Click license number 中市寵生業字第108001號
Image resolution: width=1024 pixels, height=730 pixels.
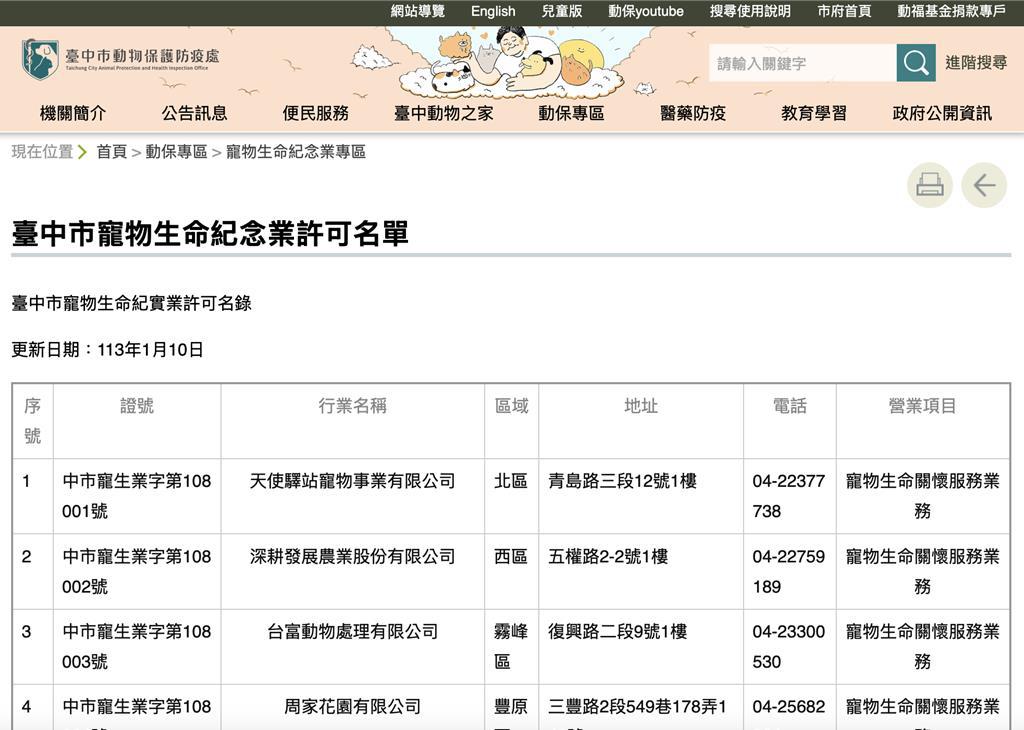pyautogui.click(x=137, y=496)
